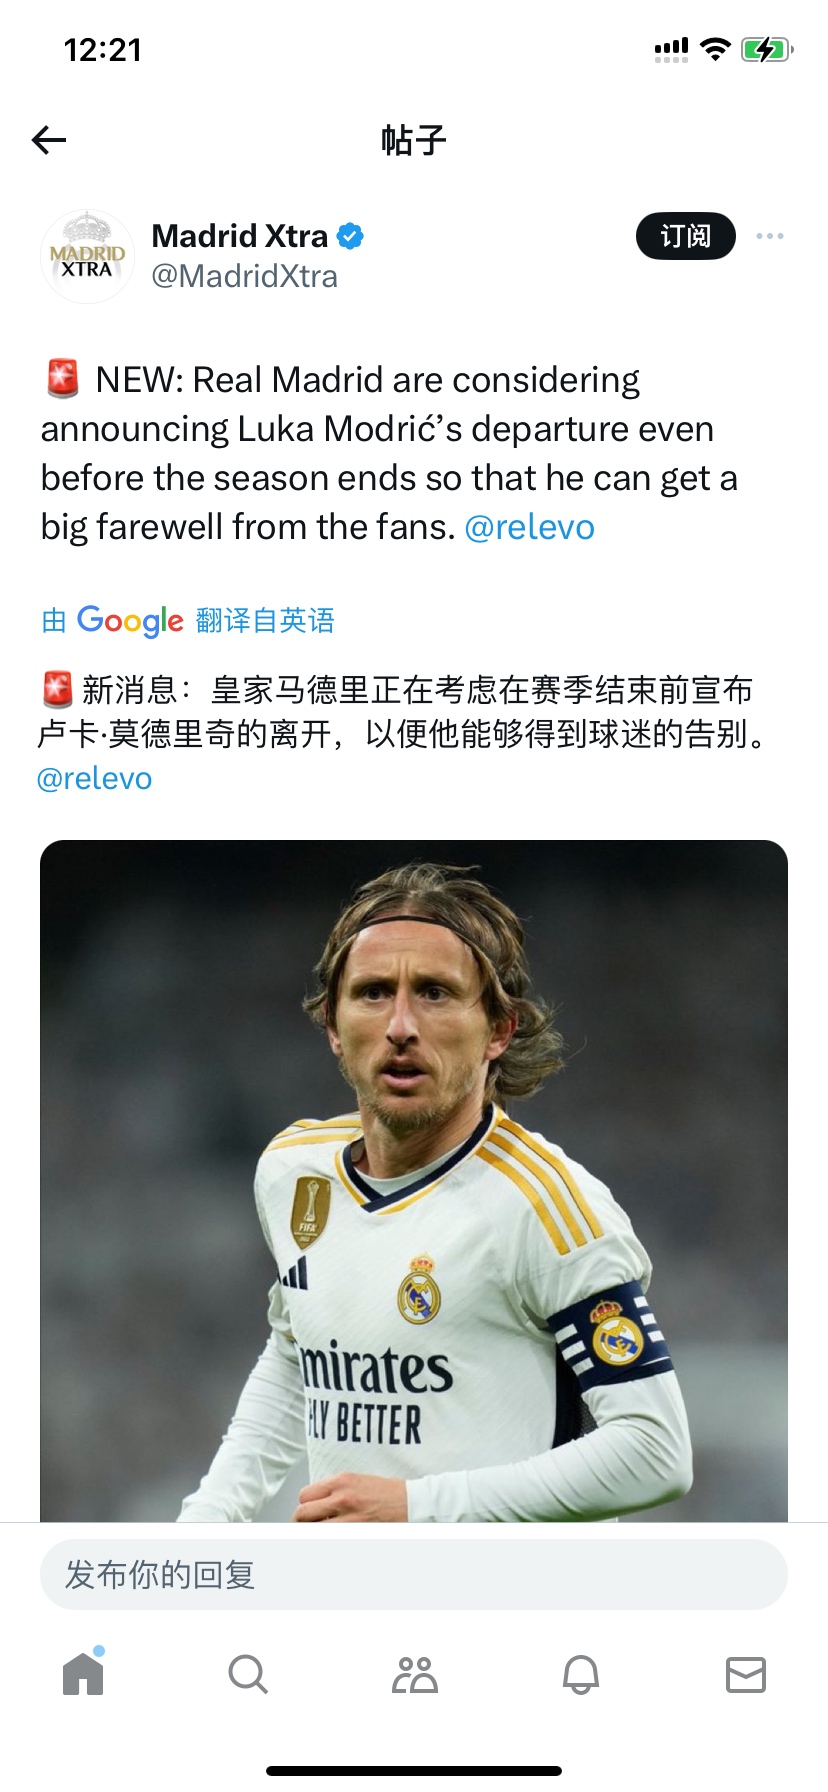Tap the 帖子 page title
The height and width of the screenshot is (1792, 828).
414,140
